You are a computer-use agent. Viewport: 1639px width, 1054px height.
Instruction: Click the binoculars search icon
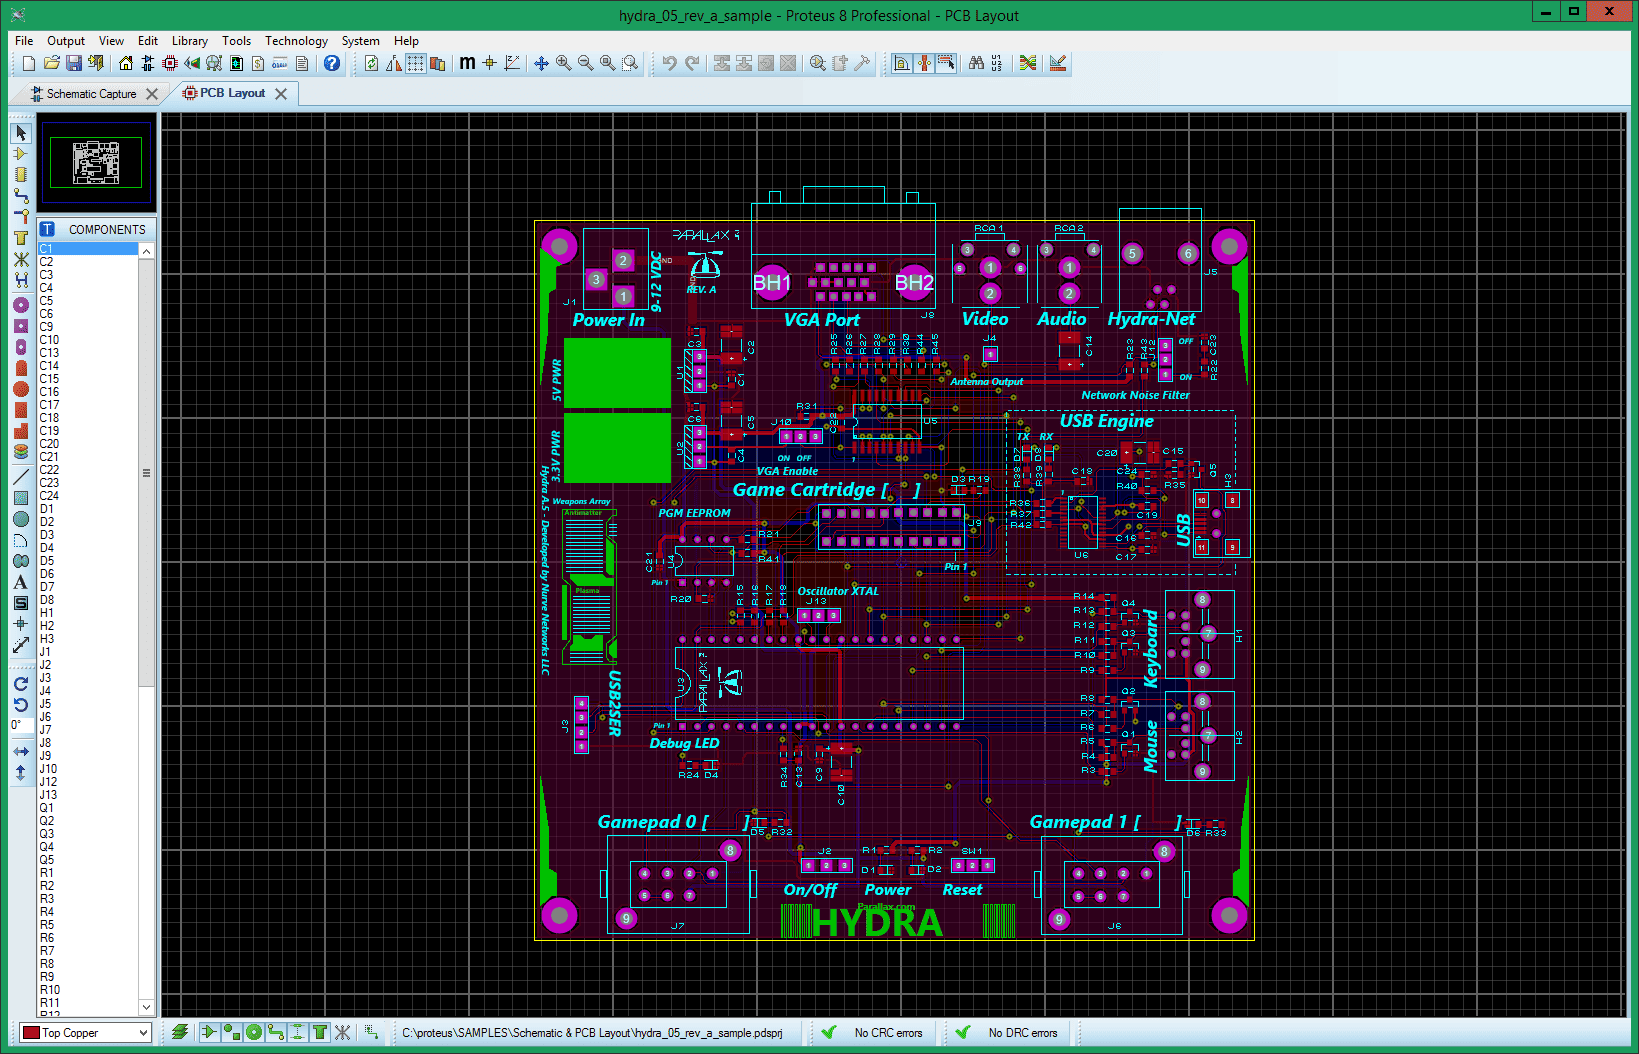975,63
